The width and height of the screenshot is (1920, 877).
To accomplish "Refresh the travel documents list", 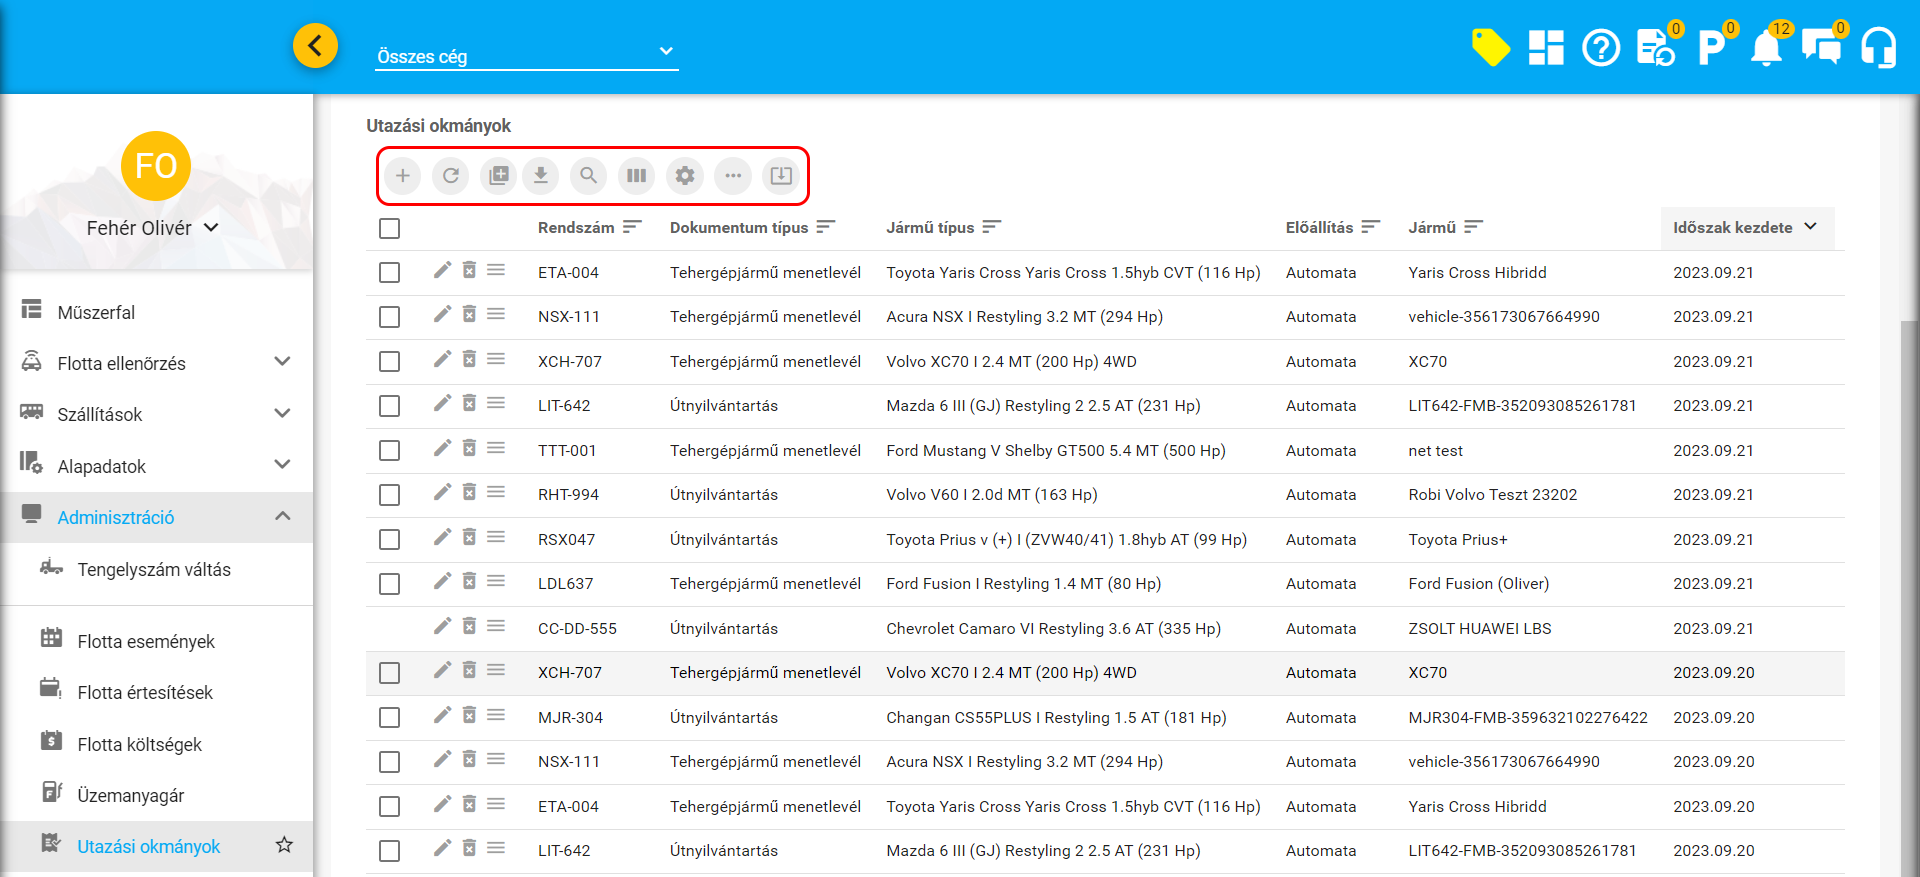I will [451, 176].
